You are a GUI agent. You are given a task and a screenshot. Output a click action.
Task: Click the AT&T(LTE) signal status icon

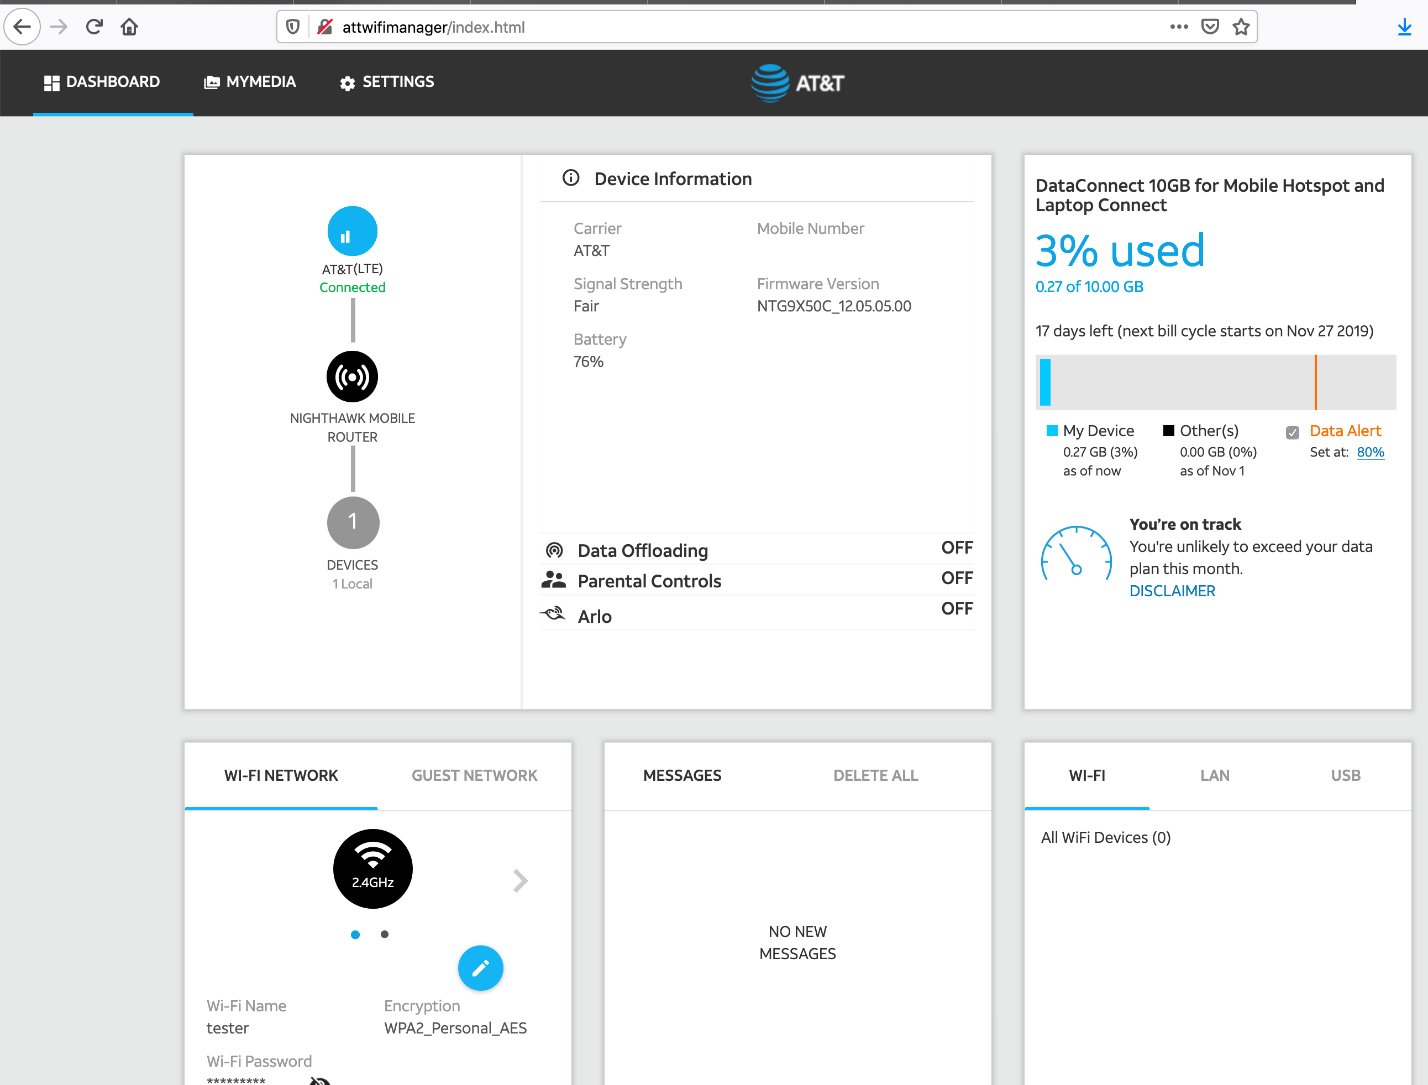coord(352,231)
